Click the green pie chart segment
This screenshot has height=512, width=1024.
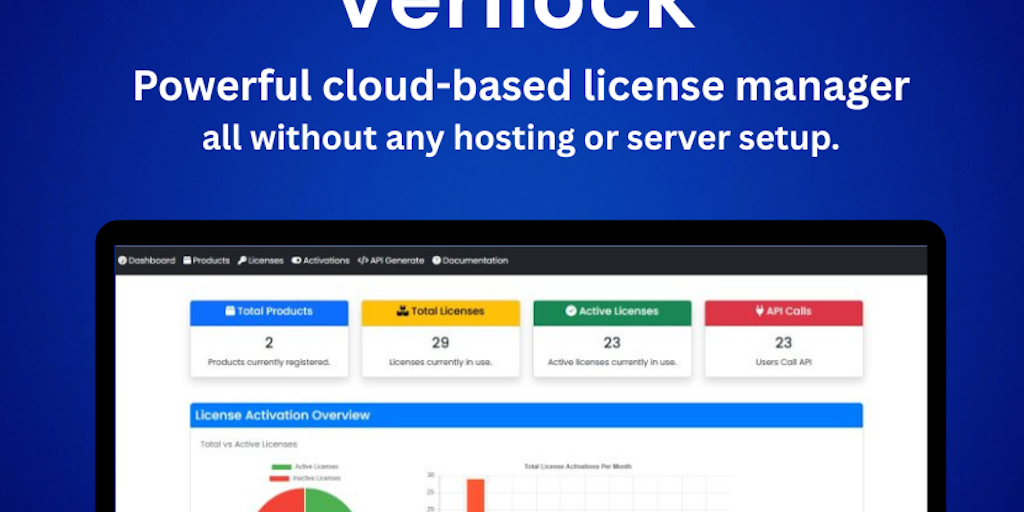tap(328, 501)
